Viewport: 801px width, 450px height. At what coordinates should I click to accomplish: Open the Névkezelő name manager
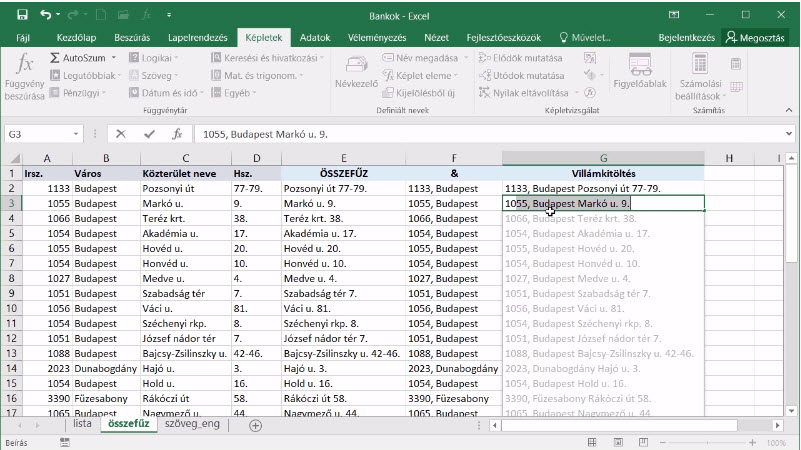pos(356,72)
